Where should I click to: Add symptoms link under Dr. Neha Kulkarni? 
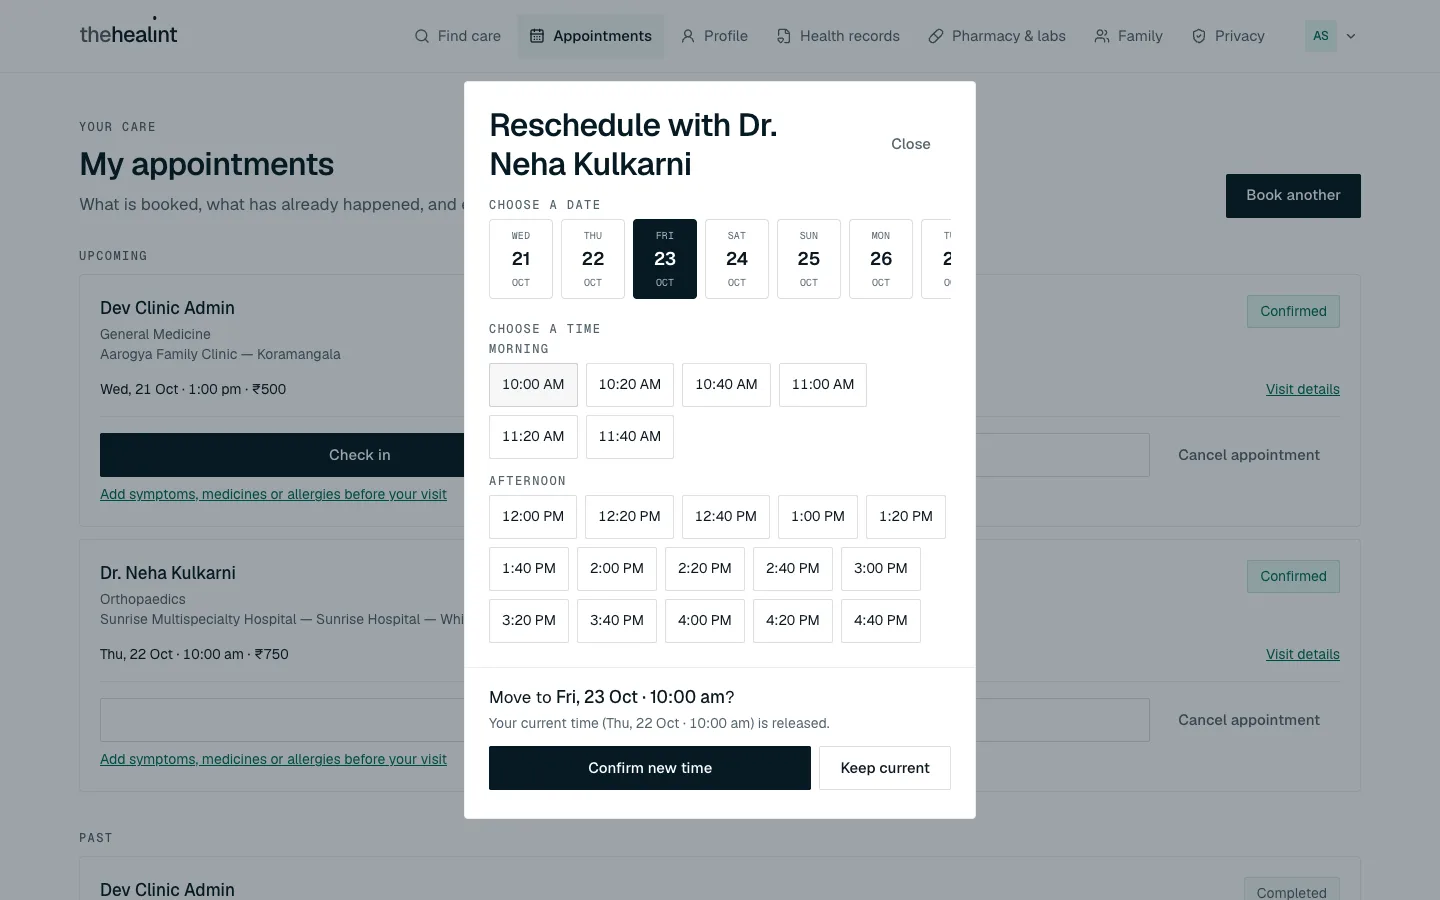coord(273,759)
